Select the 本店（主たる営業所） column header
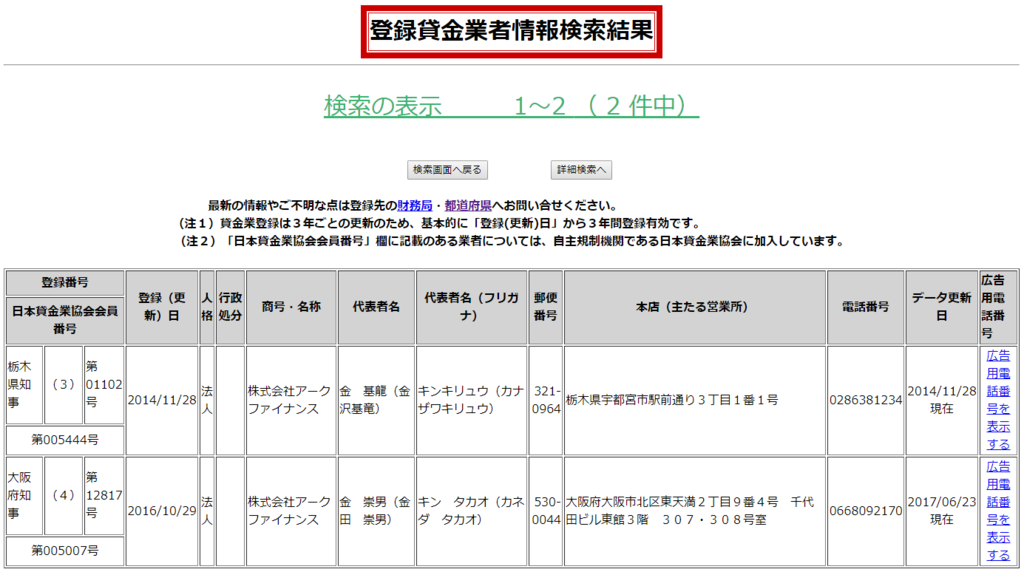Viewport: 1024px width, 572px height. (x=695, y=307)
